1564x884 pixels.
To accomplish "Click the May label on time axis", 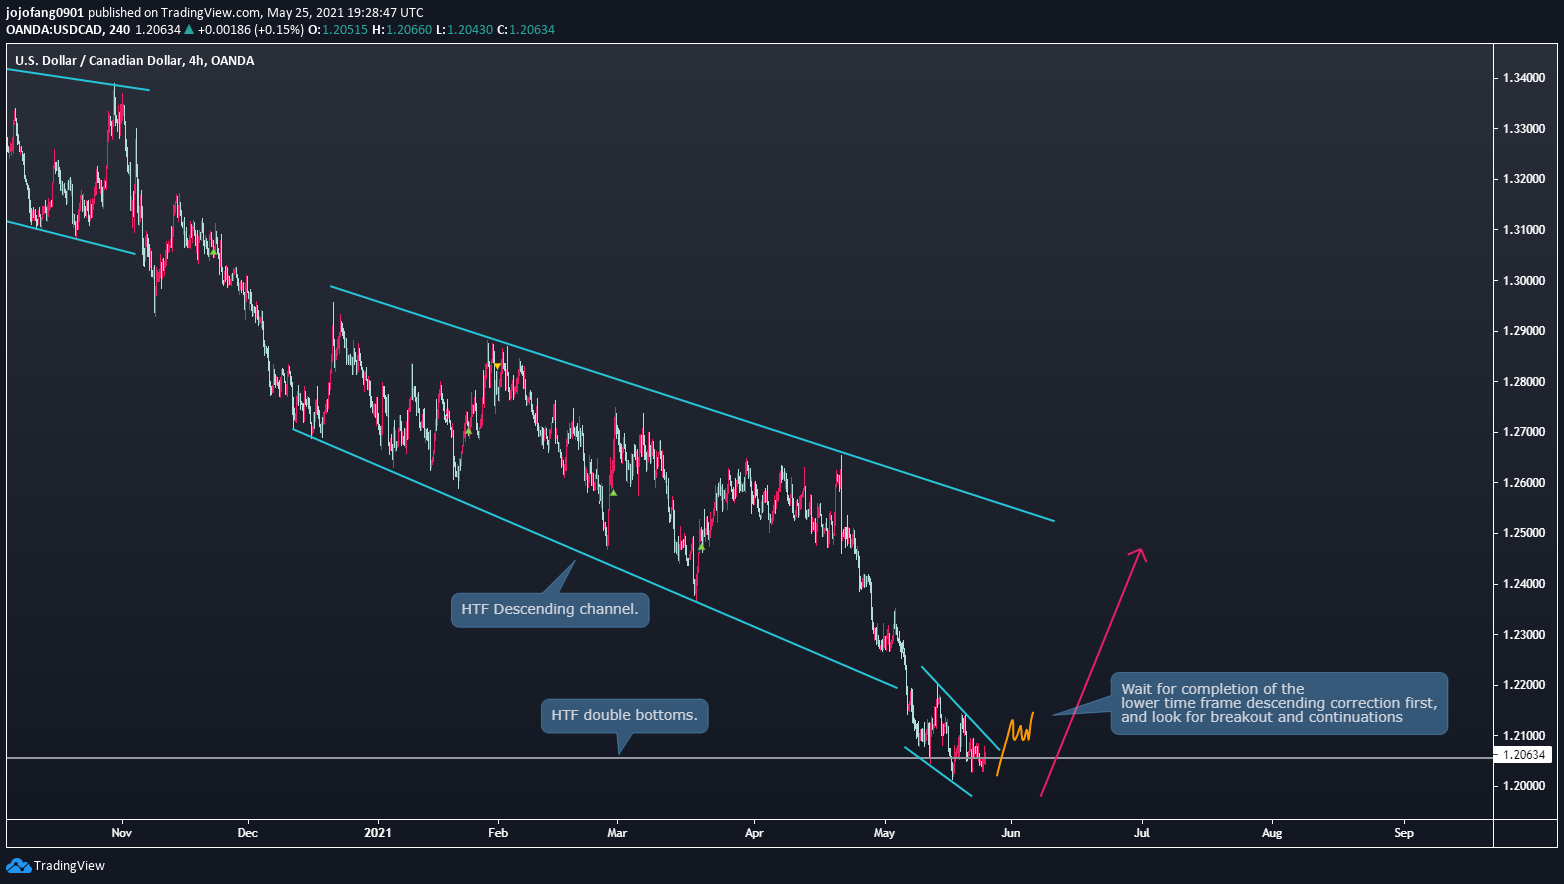I will pyautogui.click(x=884, y=832).
